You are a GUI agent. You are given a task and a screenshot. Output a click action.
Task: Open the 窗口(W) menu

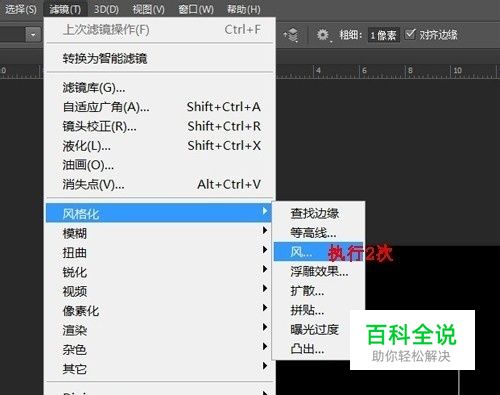[x=196, y=9]
